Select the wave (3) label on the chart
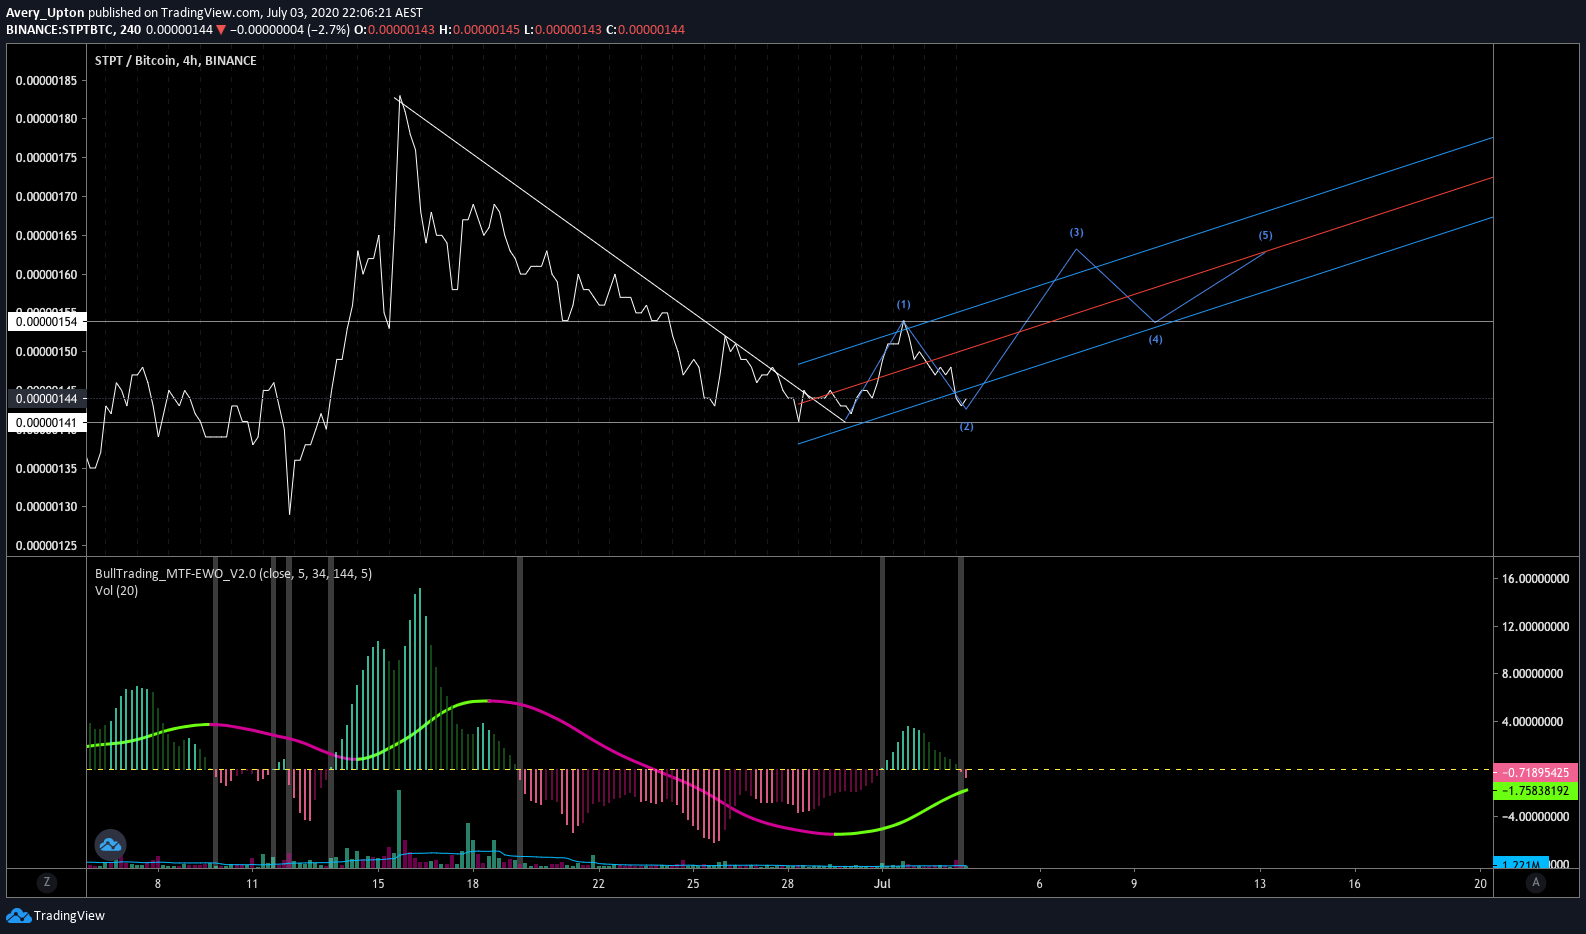 click(1076, 233)
